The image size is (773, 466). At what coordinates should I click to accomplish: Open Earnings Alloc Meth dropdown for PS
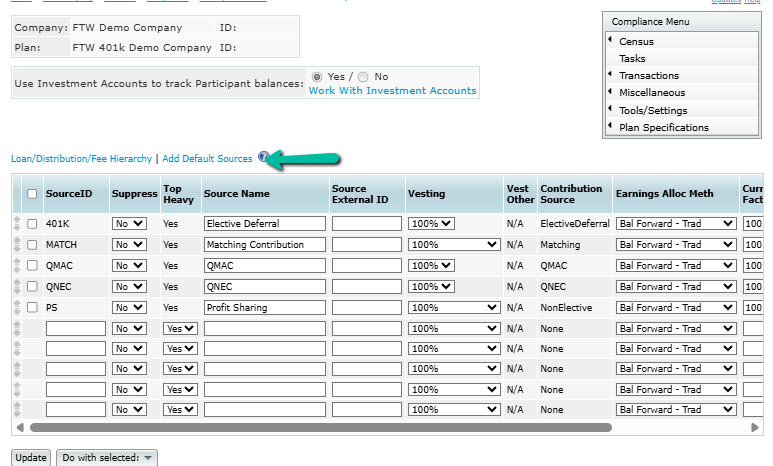click(x=676, y=307)
